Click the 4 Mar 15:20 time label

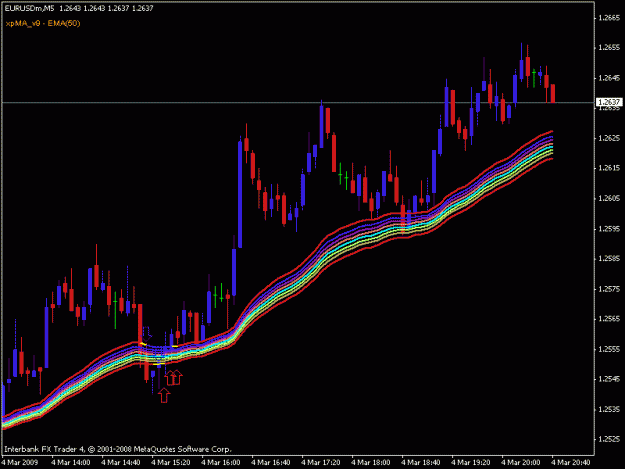(171, 462)
